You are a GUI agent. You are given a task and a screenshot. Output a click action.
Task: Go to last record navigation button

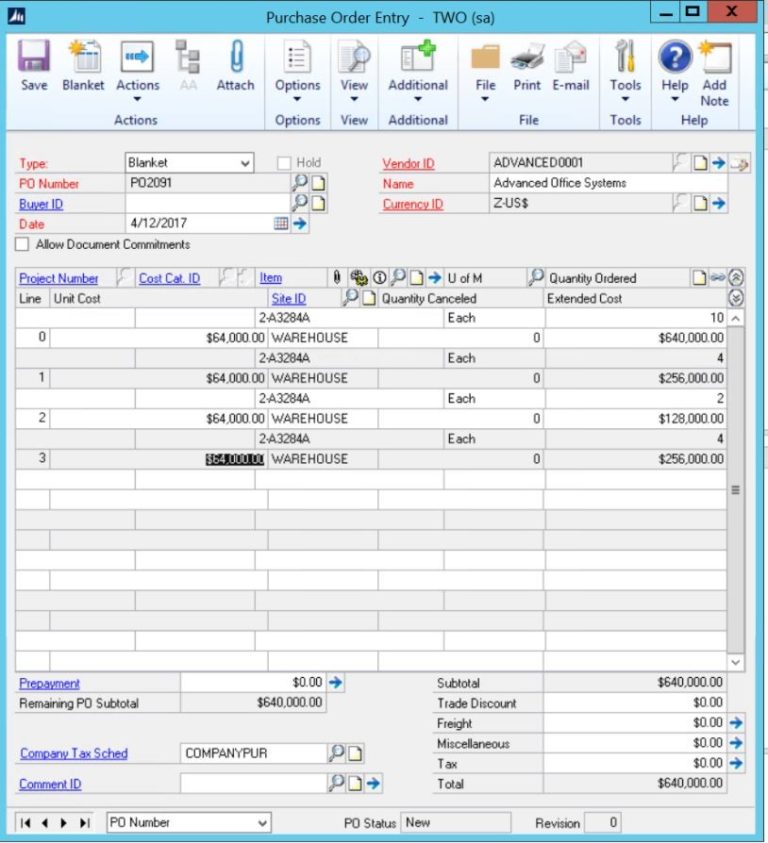click(x=84, y=823)
